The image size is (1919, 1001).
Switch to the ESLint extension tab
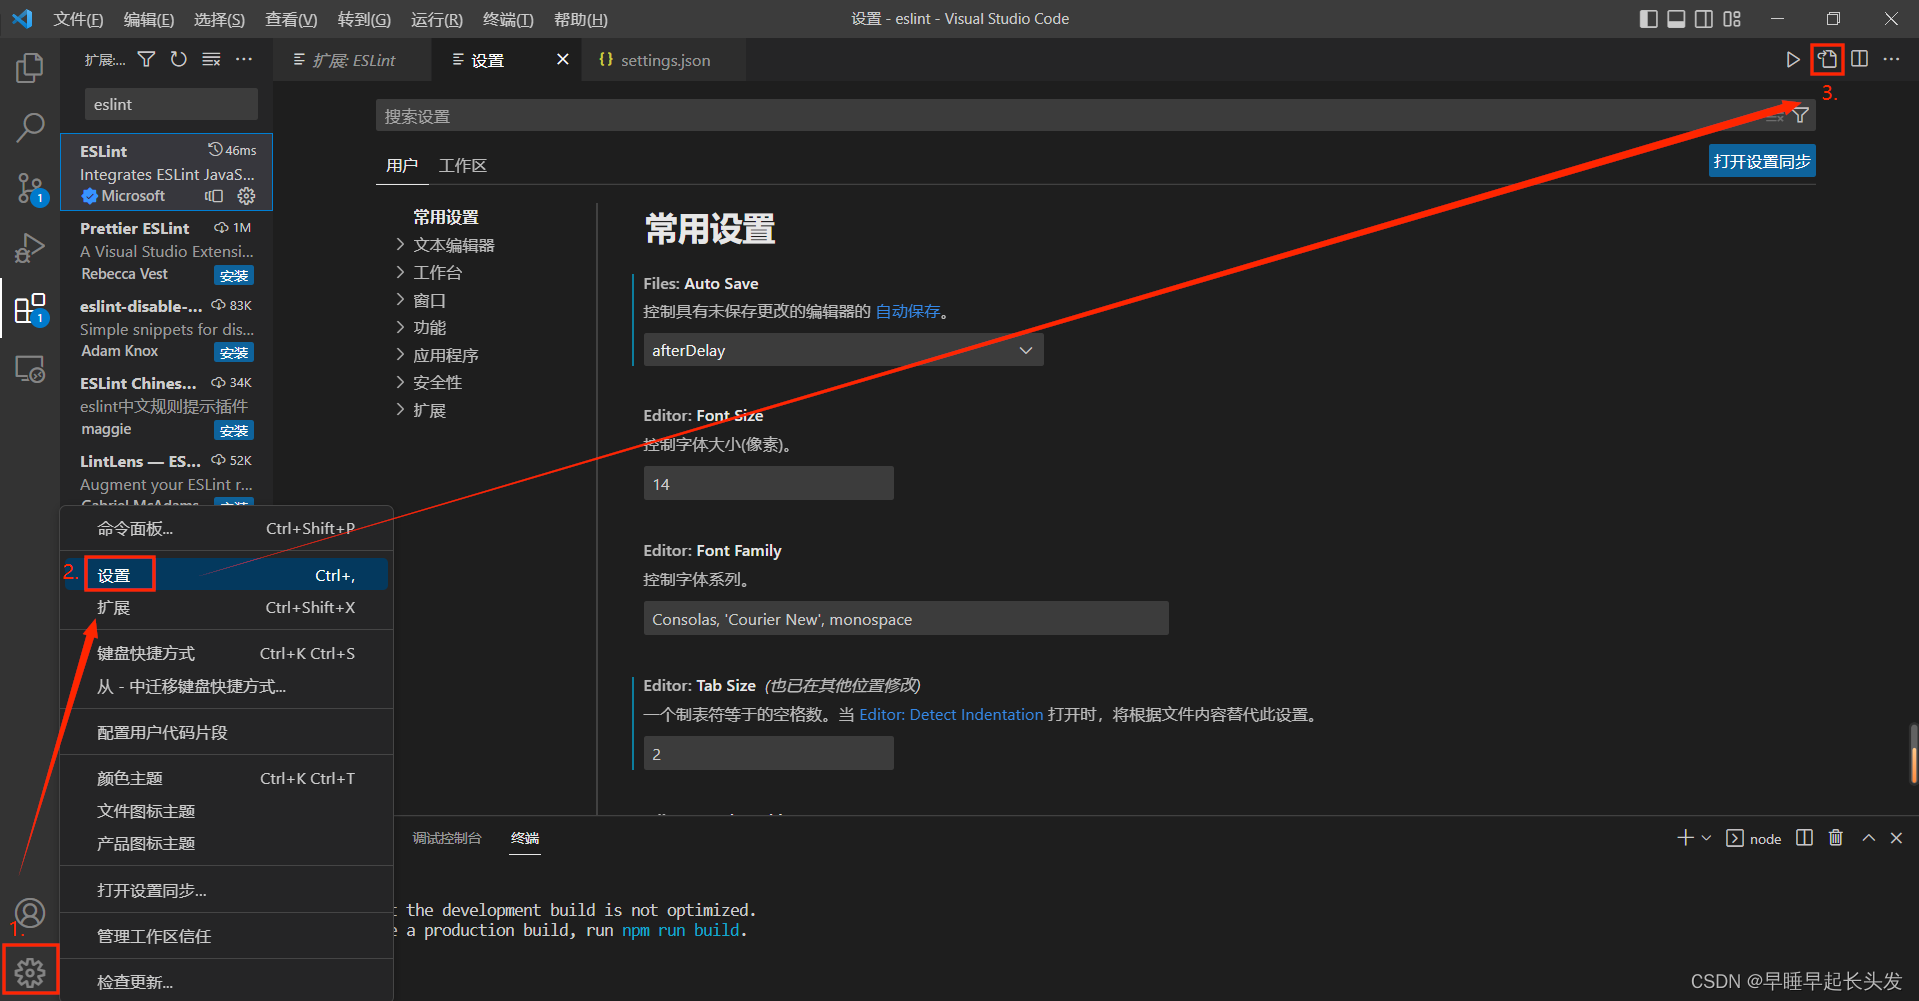(352, 60)
